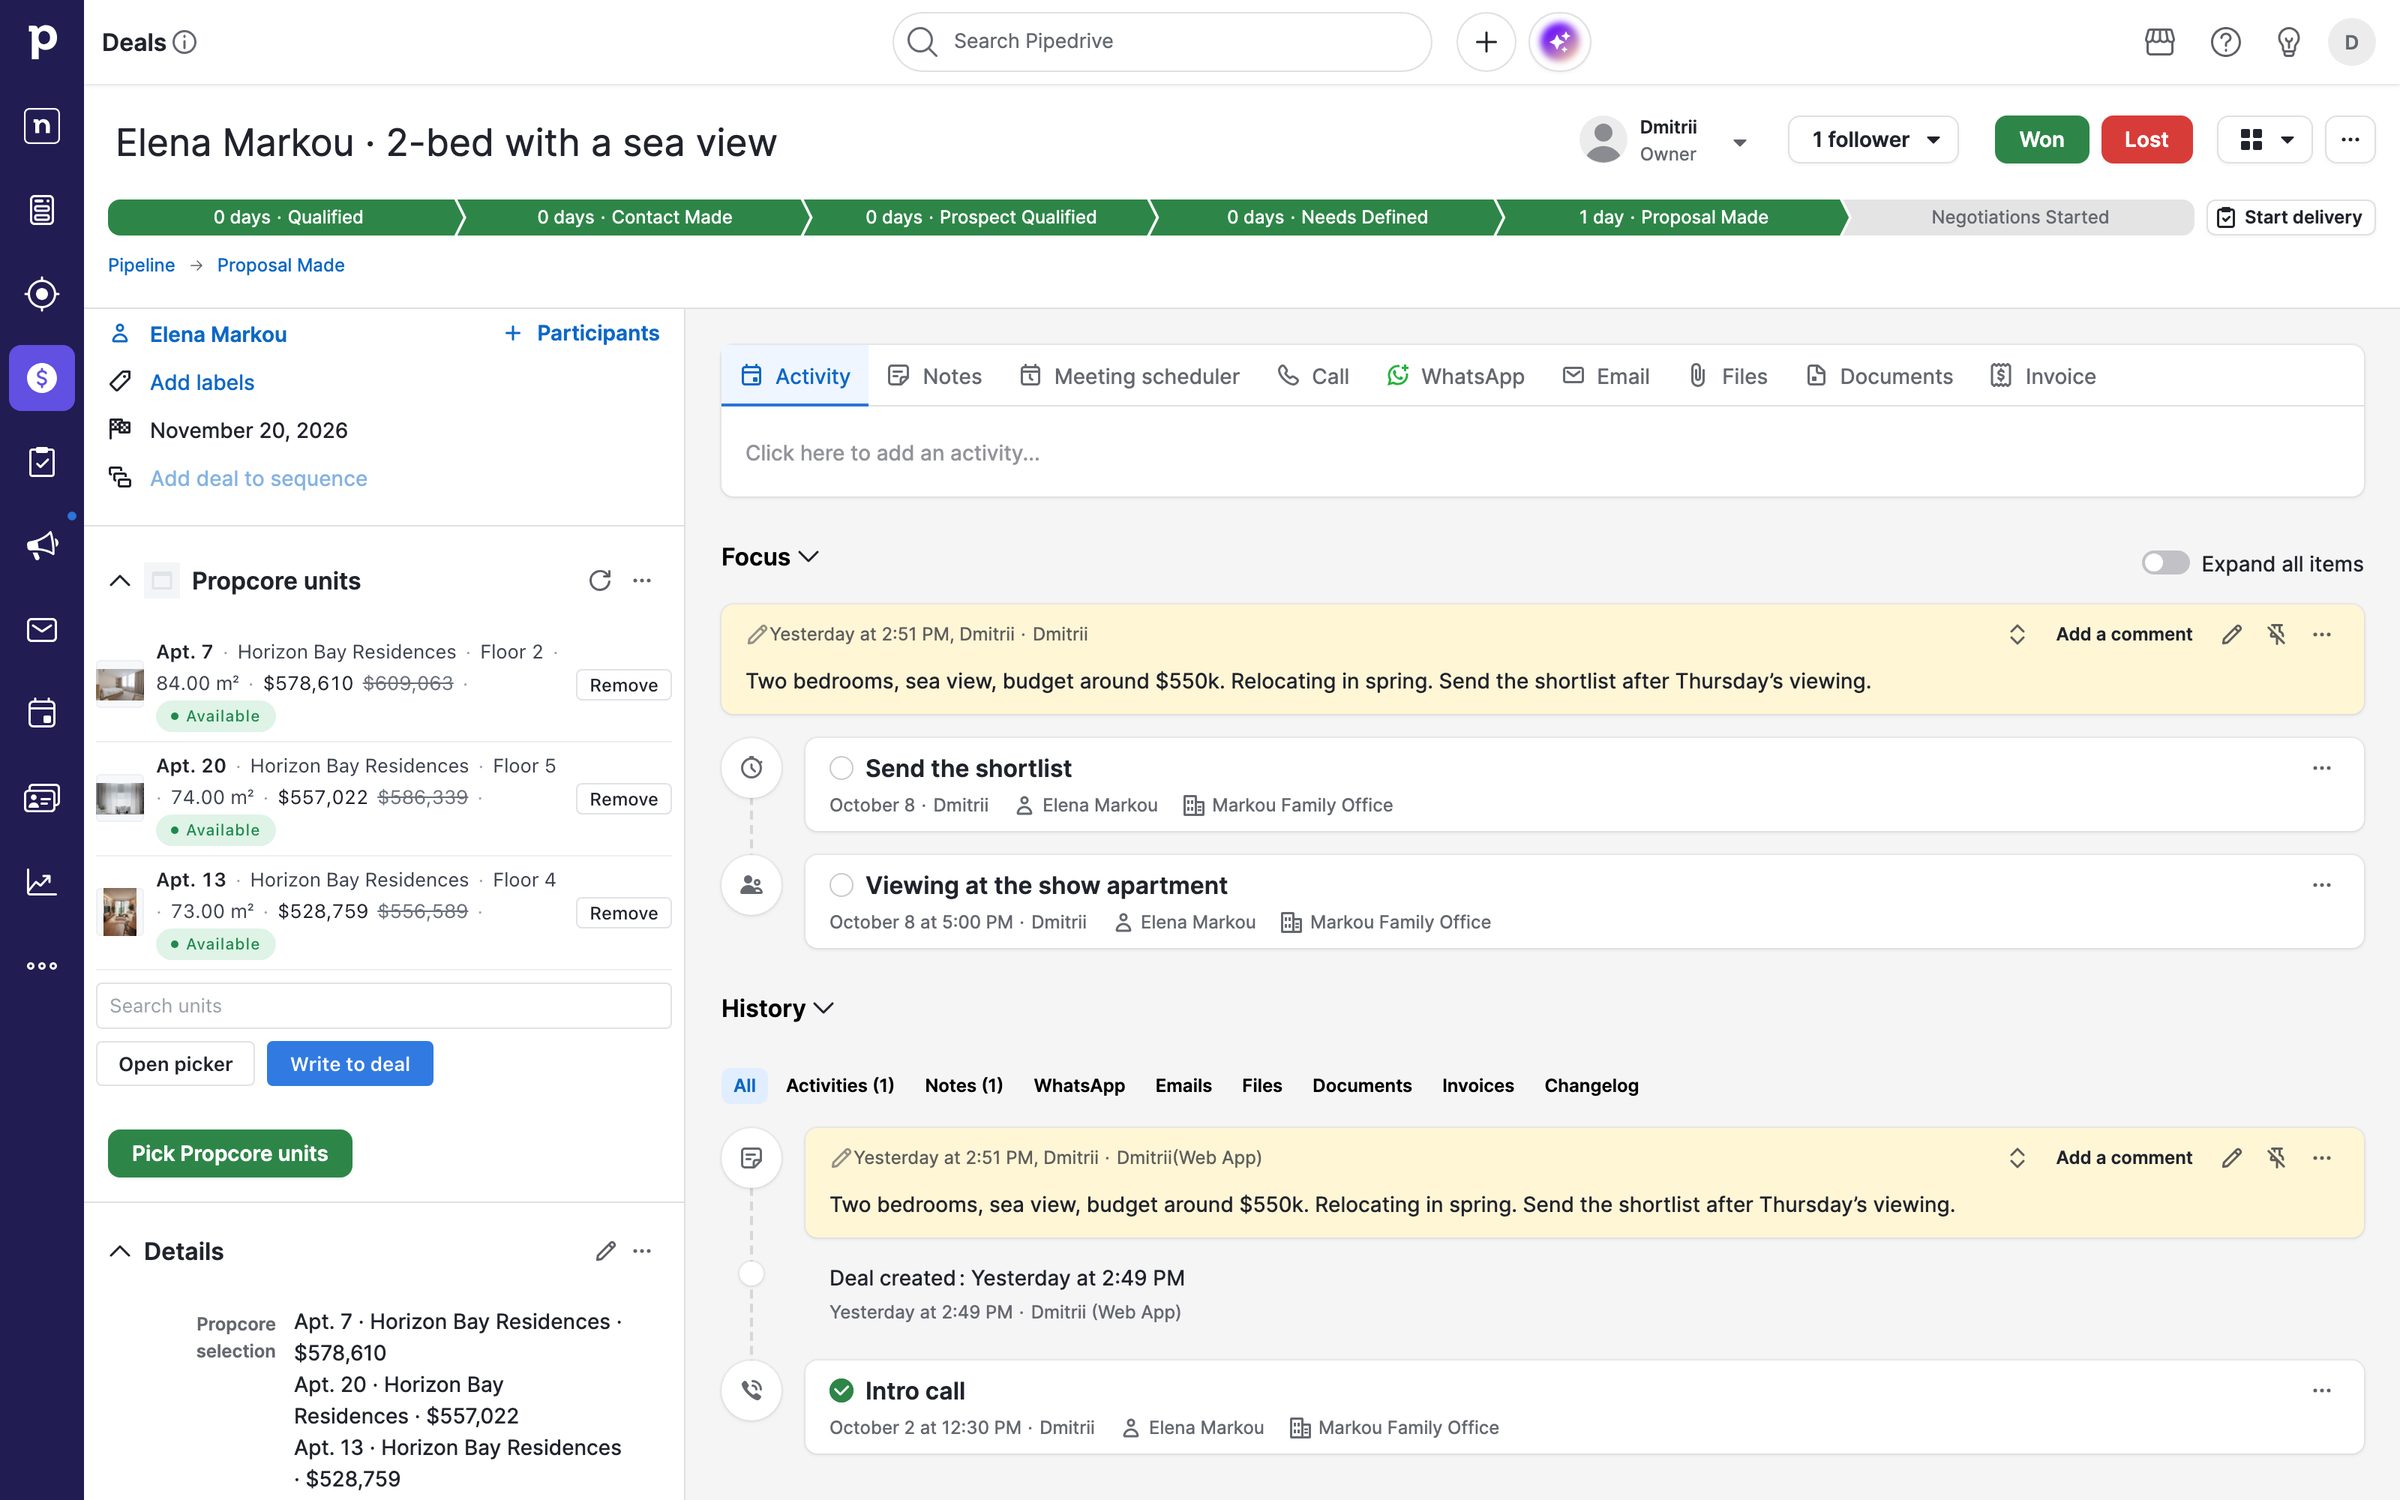Uncheck the completed Intro call activity
Viewport: 2400px width, 1500px height.
click(x=841, y=1391)
